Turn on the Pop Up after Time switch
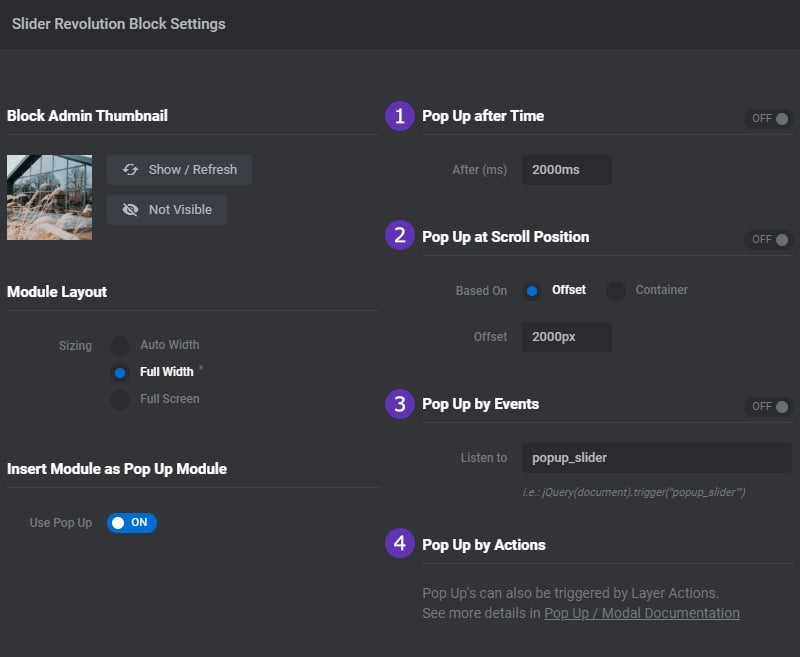The height and width of the screenshot is (657, 800). [768, 119]
